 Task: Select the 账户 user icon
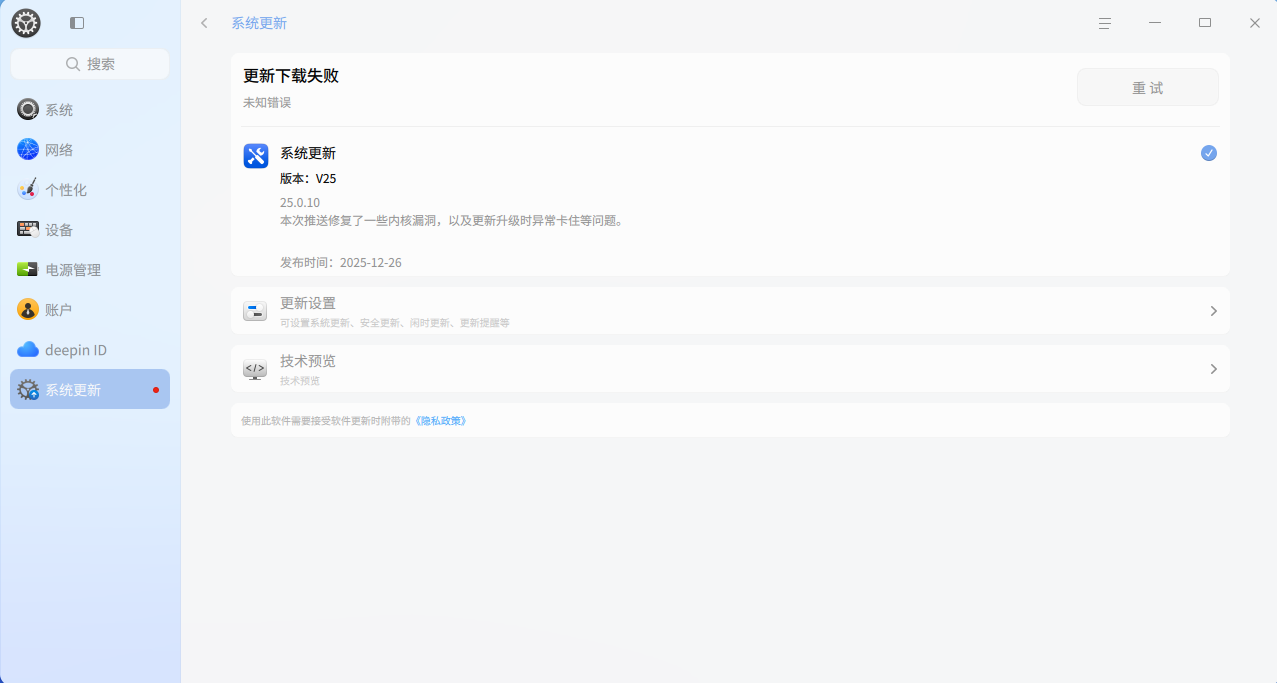28,310
